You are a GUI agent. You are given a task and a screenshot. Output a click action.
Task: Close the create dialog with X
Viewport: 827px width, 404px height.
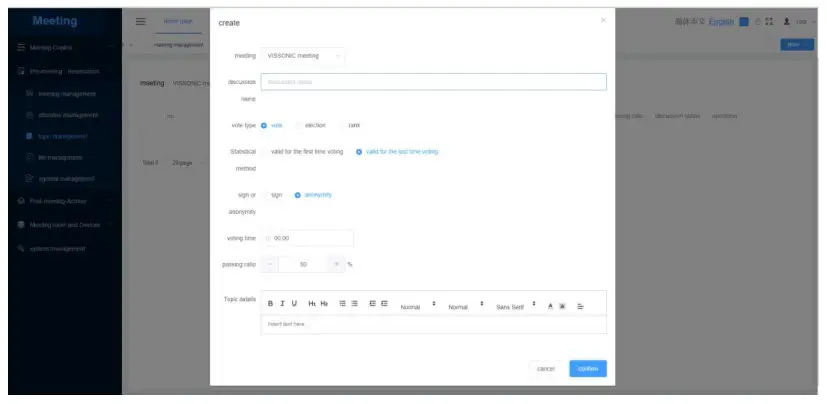coord(603,20)
